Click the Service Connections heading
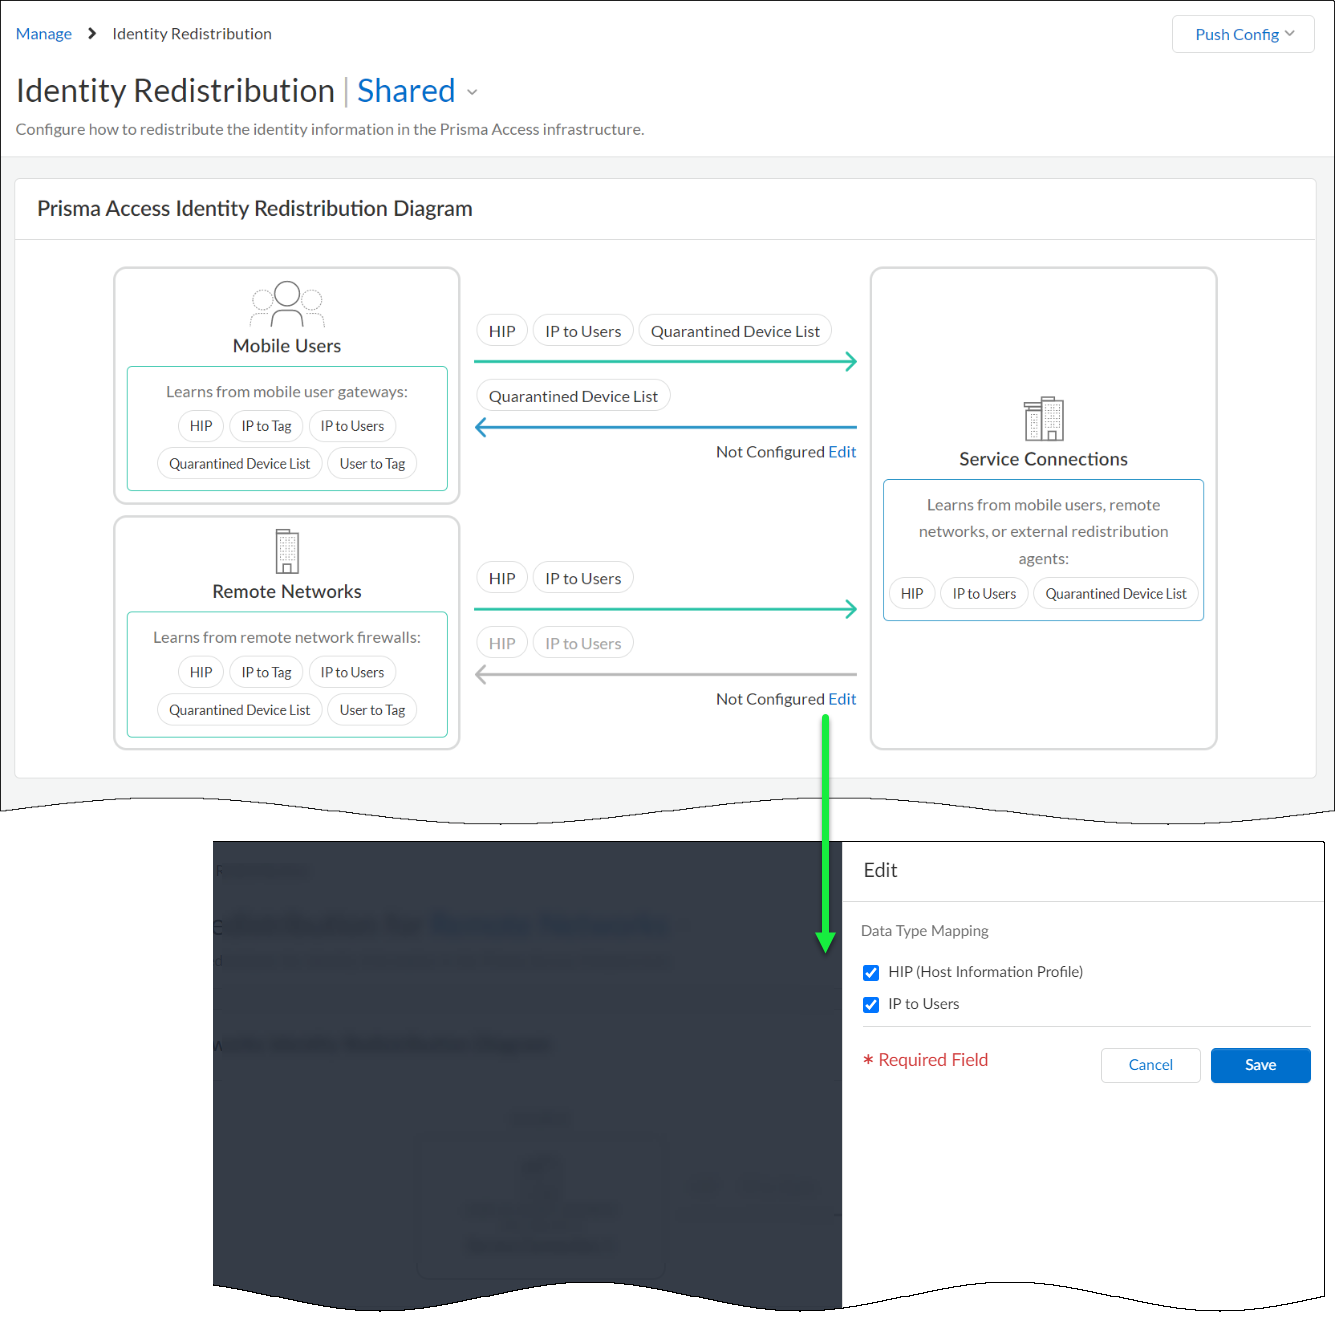The height and width of the screenshot is (1328, 1335). pos(1043,459)
